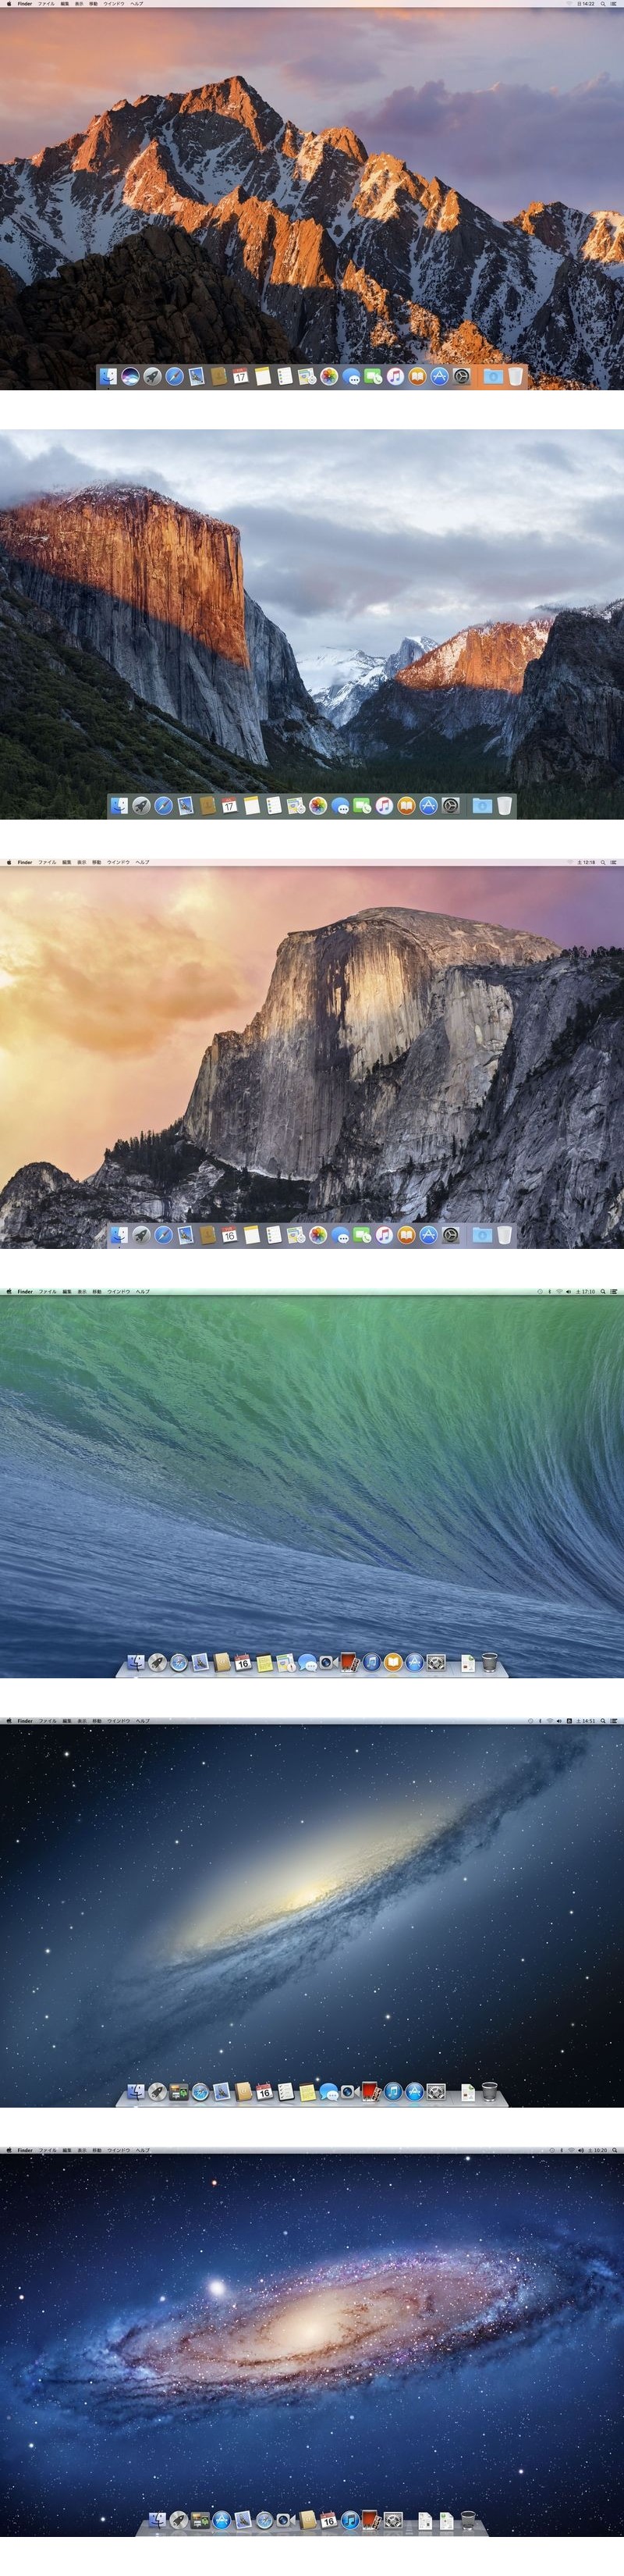Open Safari in the El Capitan desktop dock
This screenshot has width=624, height=2576.
(x=163, y=806)
